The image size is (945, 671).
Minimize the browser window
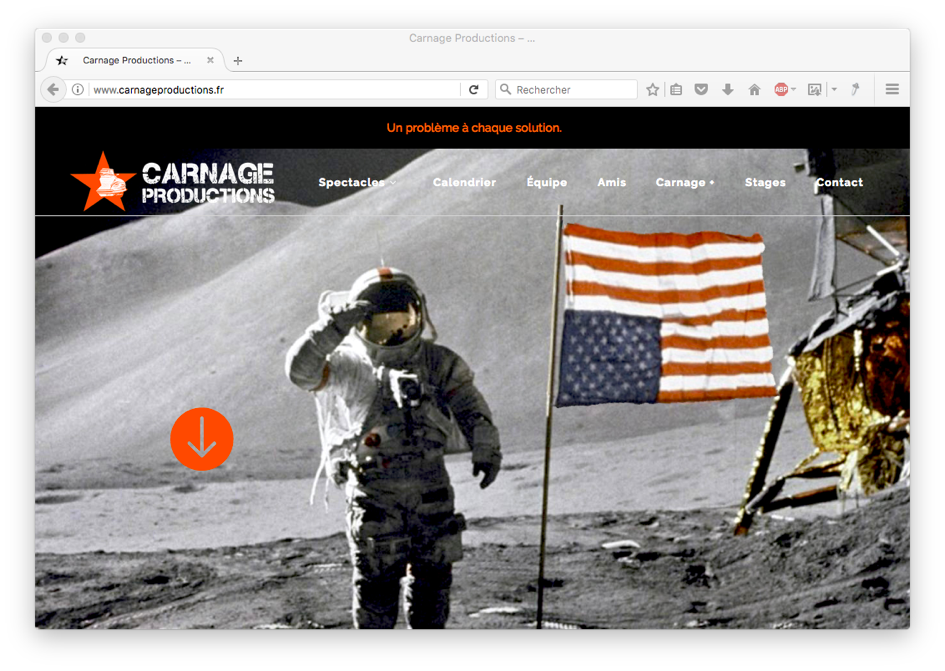(63, 37)
